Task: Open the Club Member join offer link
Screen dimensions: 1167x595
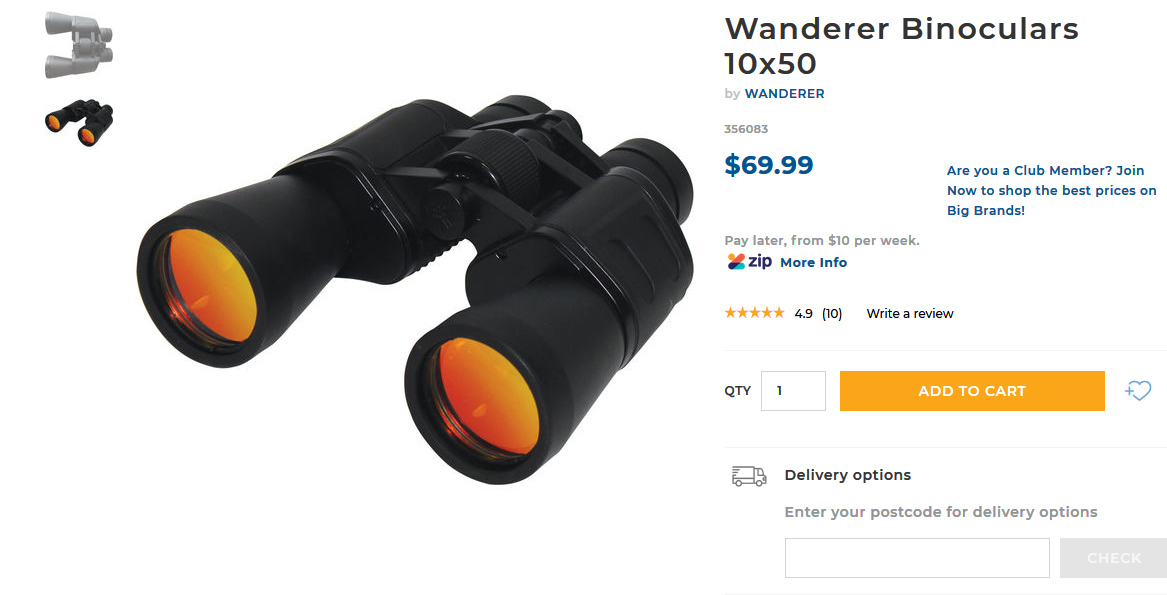Action: [1052, 191]
